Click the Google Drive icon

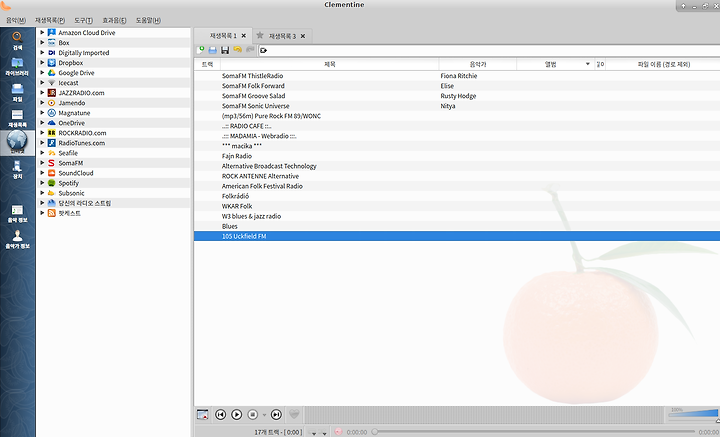click(51, 73)
